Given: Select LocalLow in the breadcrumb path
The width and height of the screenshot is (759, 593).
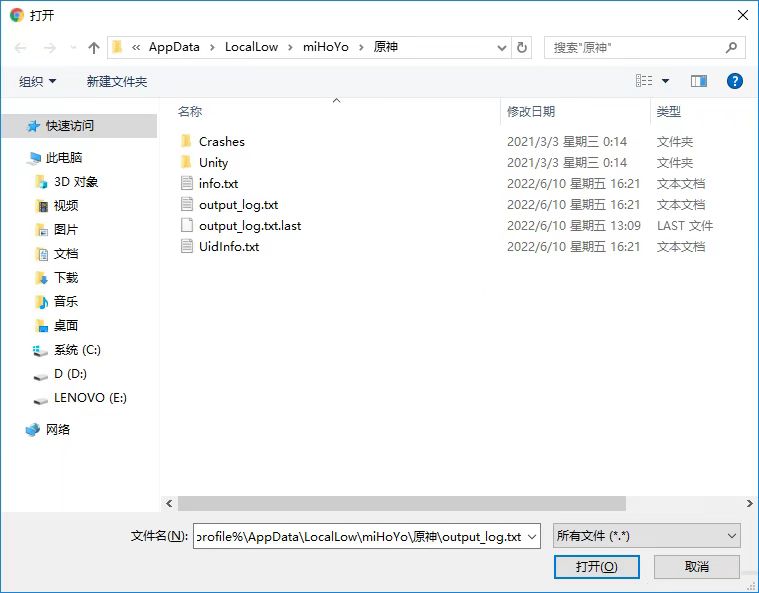Looking at the screenshot, I should [x=251, y=47].
